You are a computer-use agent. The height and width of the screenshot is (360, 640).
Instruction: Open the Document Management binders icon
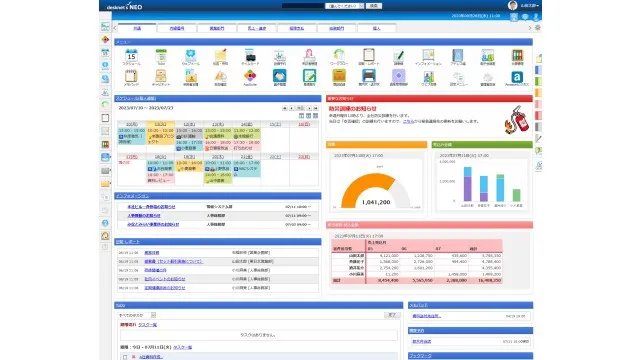coord(517,56)
